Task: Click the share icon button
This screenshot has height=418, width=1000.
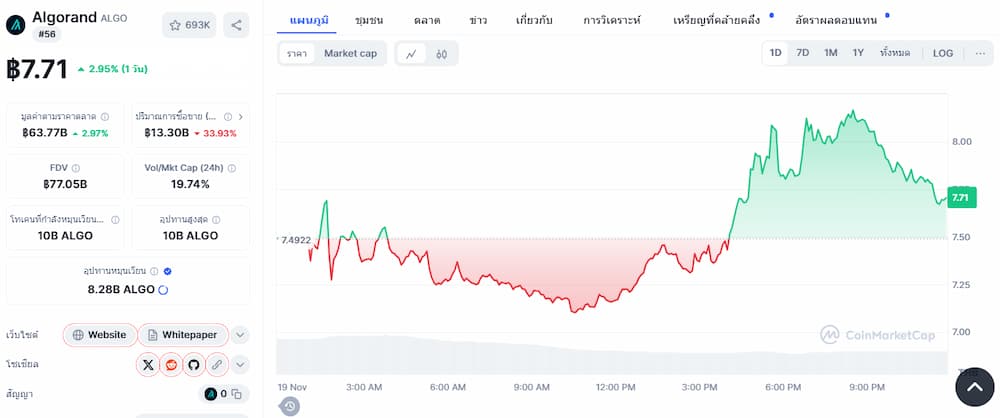Action: tap(236, 25)
